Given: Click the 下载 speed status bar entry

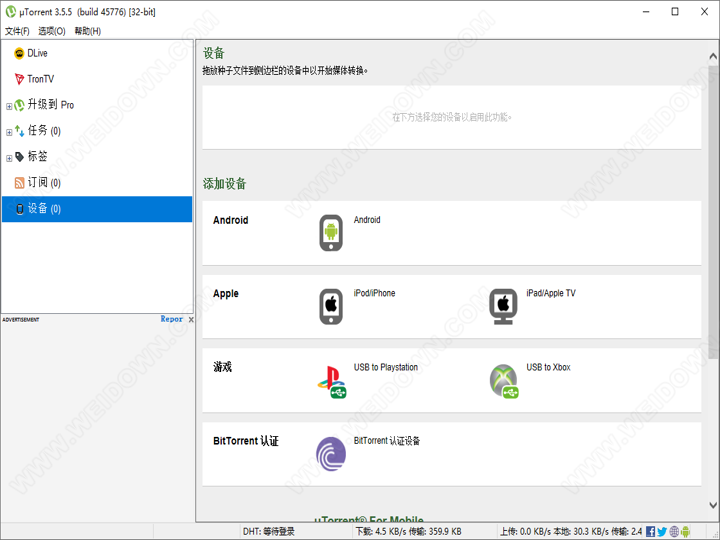Looking at the screenshot, I should pyautogui.click(x=409, y=532).
